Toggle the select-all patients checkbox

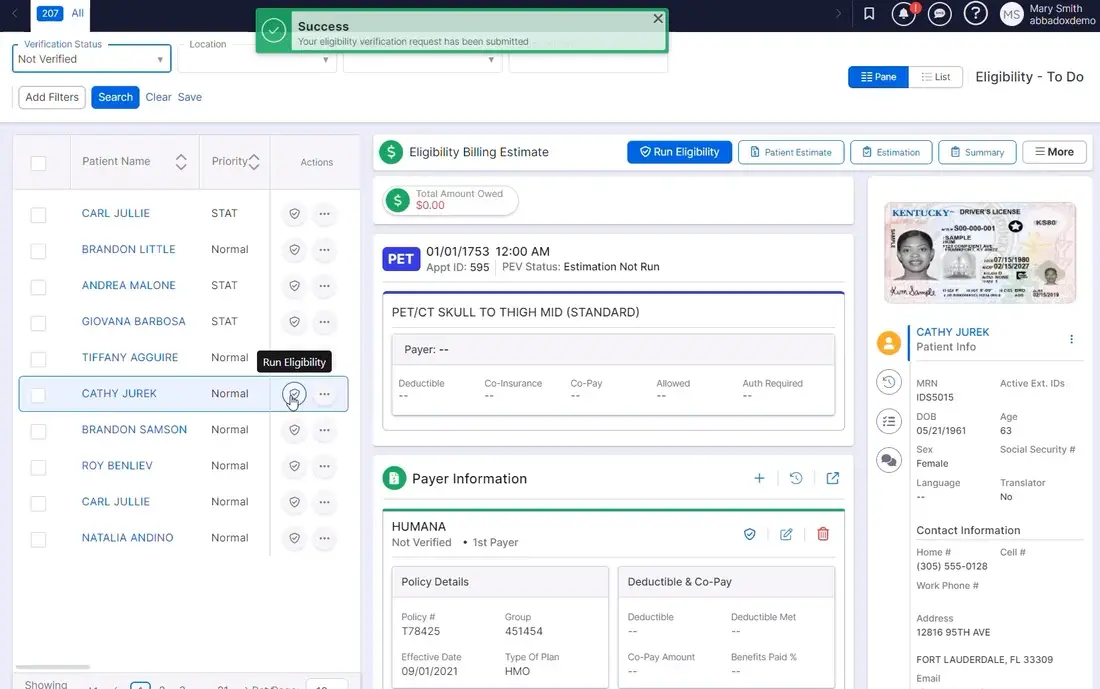point(39,163)
